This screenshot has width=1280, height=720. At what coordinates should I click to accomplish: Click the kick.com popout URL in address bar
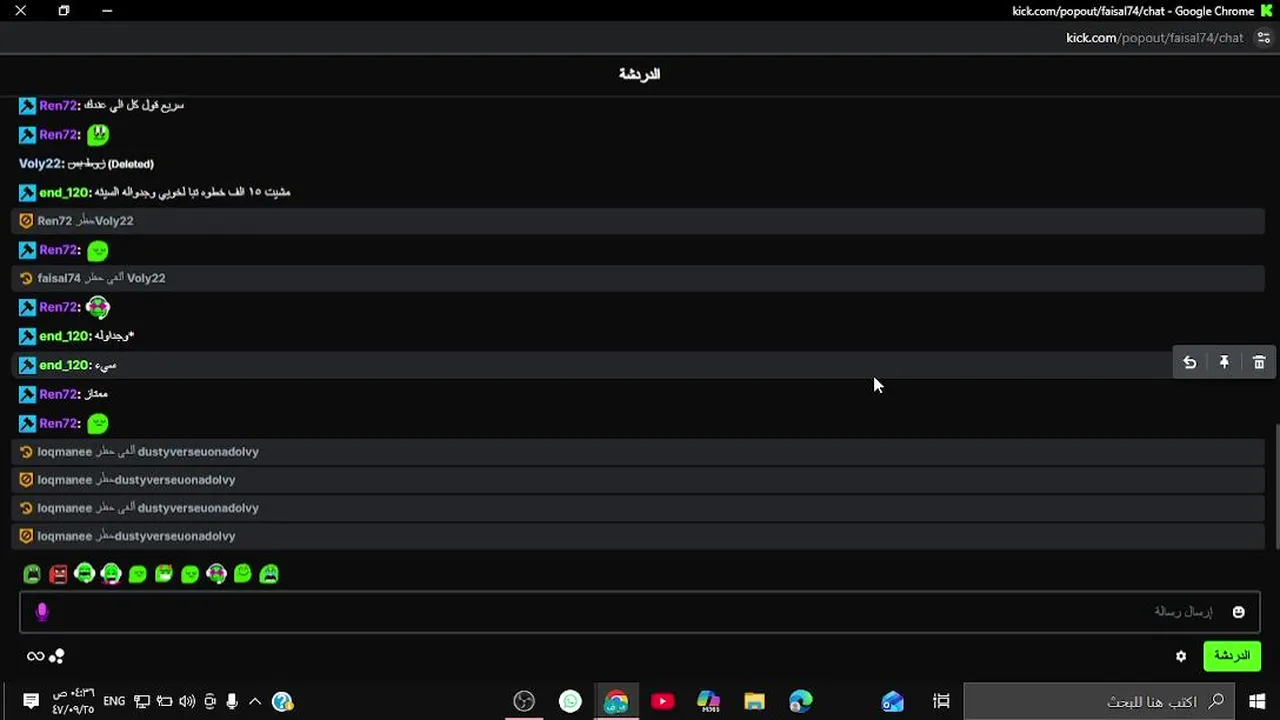tap(1155, 38)
